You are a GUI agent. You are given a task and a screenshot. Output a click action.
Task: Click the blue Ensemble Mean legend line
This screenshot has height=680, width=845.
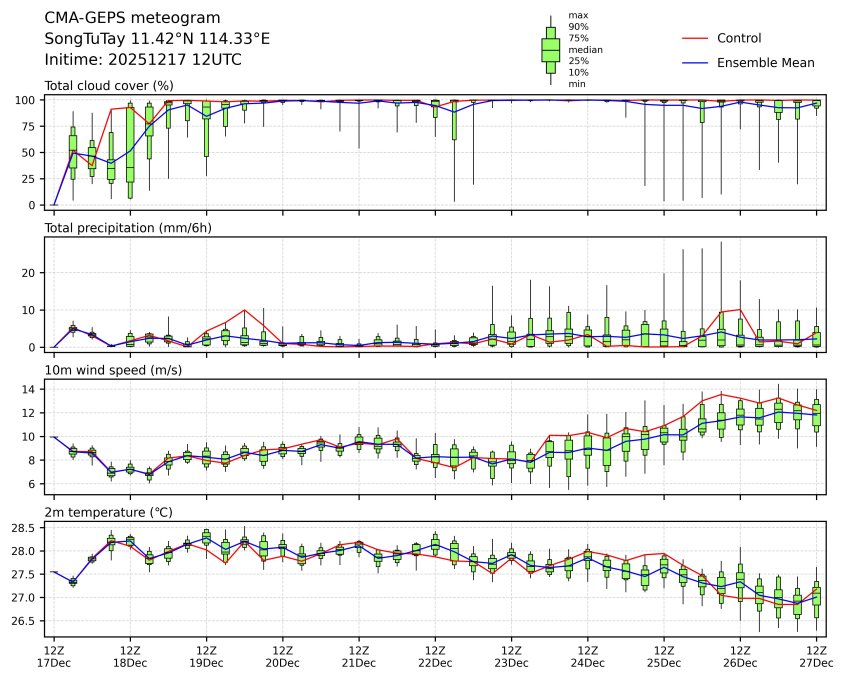(695, 62)
